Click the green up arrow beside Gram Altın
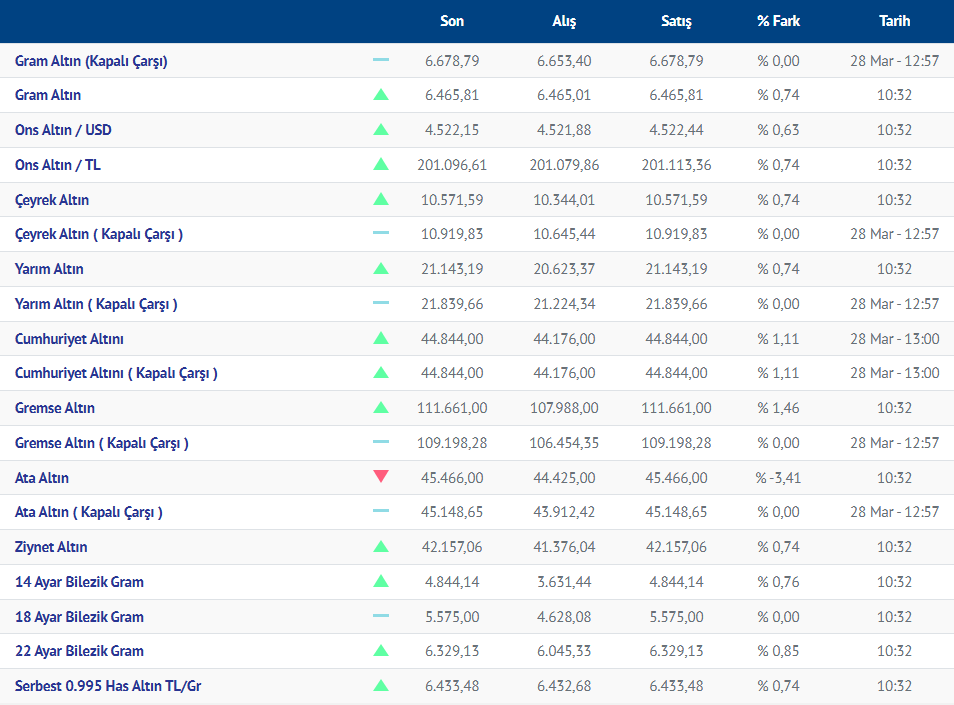The image size is (954, 705). point(381,95)
